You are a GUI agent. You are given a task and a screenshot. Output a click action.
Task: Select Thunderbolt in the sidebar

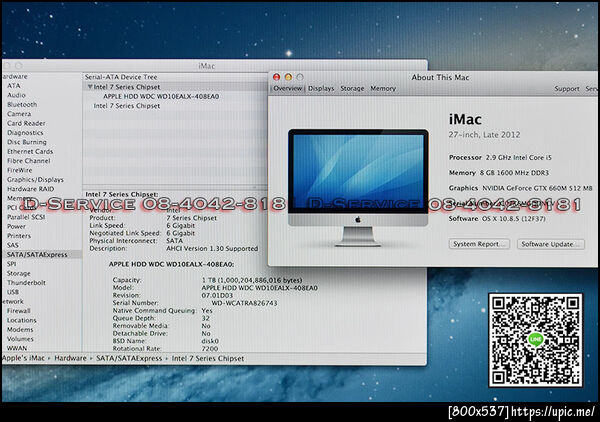click(x=26, y=283)
